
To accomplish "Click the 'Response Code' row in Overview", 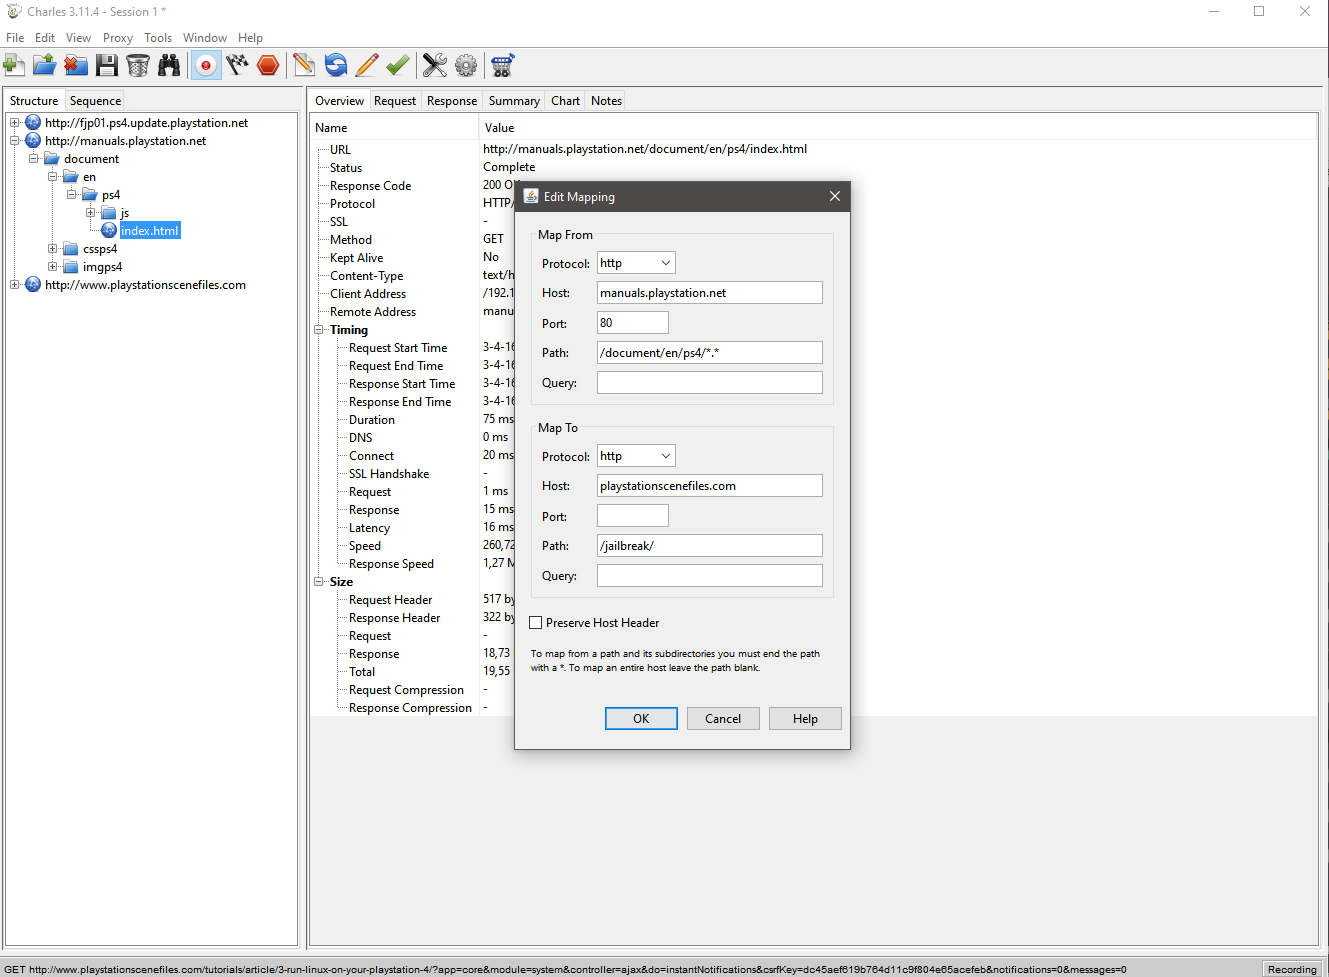I will pos(371,186).
